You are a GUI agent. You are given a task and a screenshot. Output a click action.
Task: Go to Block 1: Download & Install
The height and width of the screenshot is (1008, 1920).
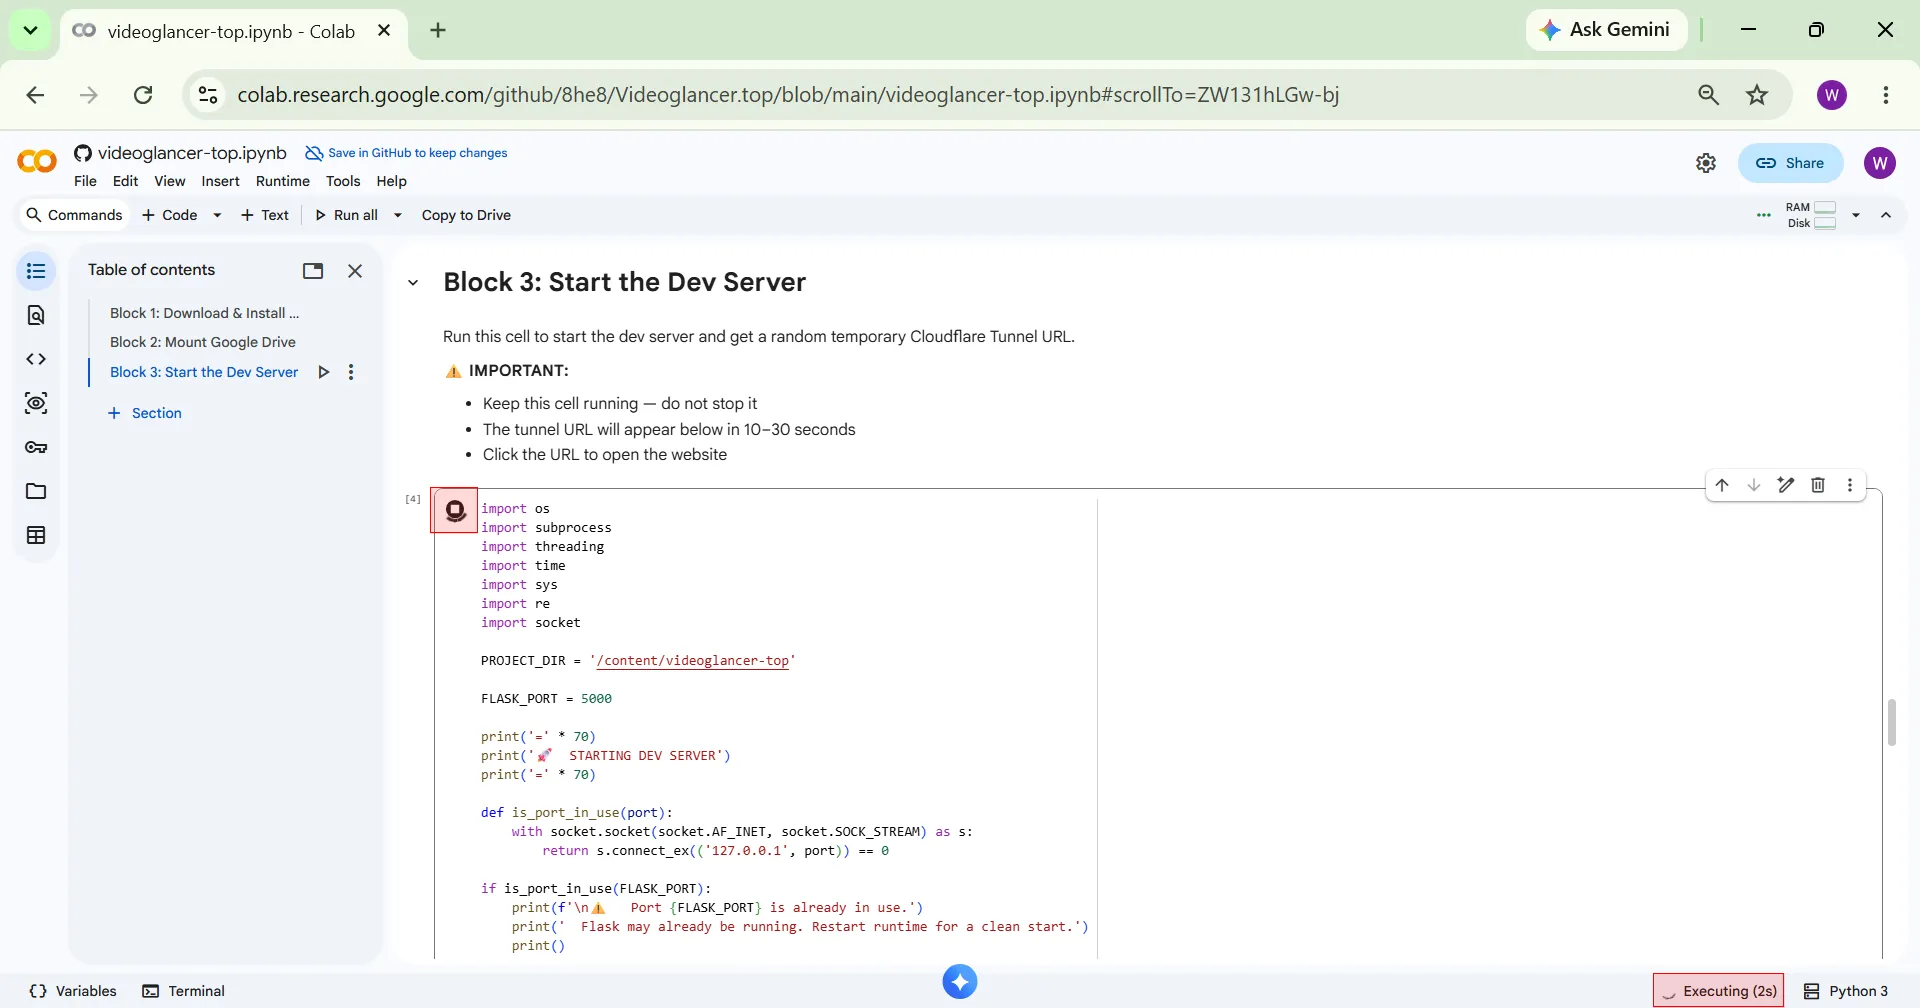click(204, 313)
